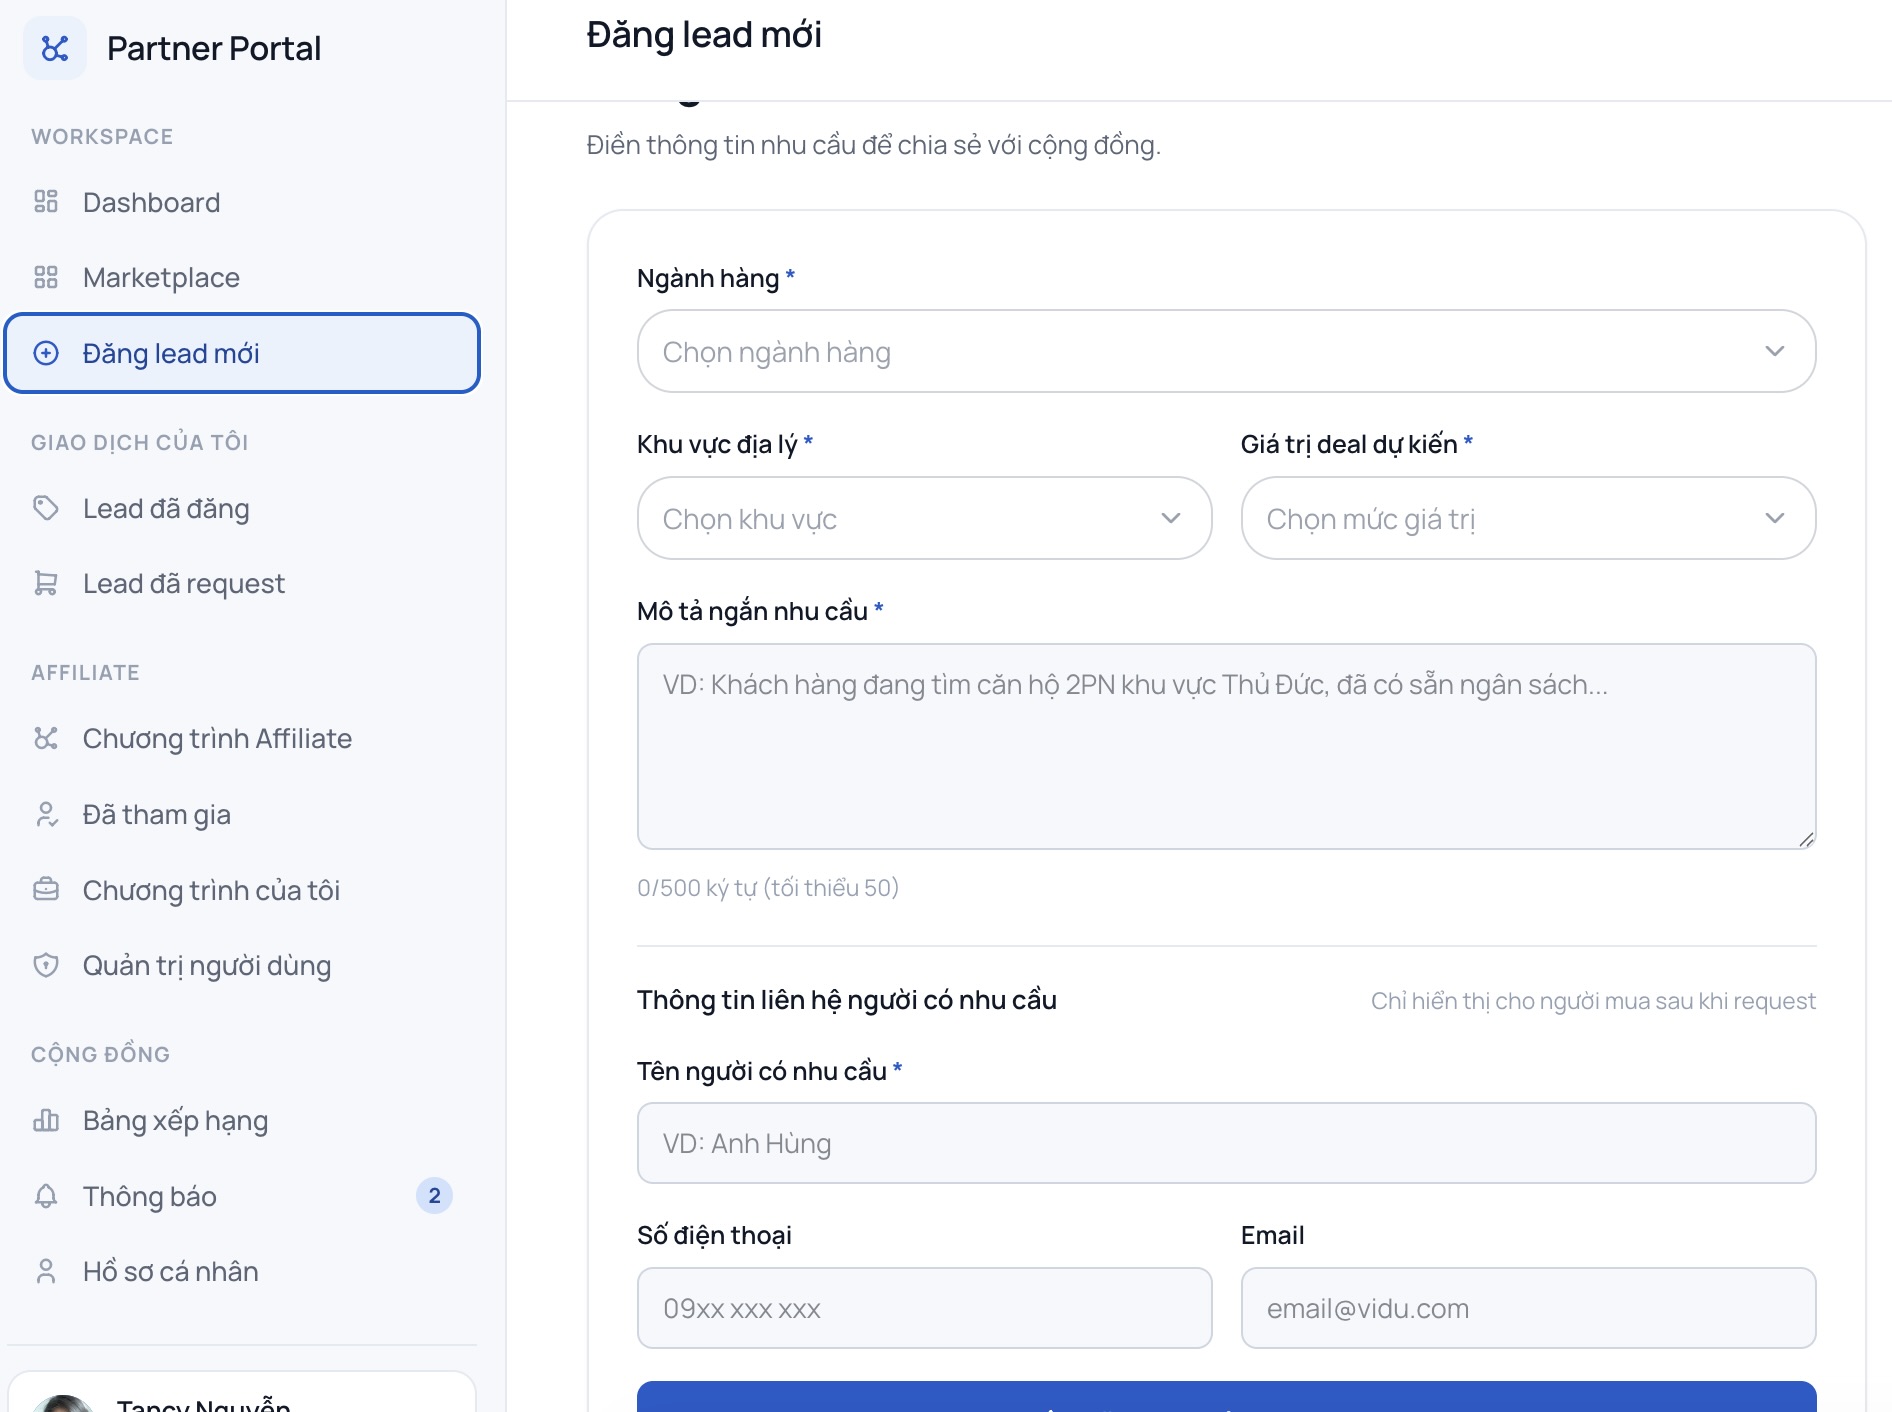The width and height of the screenshot is (1892, 1412).
Task: Open the Lead đã đăng page
Action: tap(242, 508)
